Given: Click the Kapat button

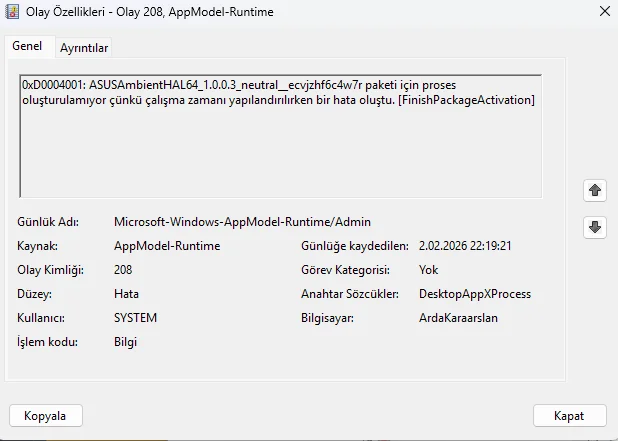Looking at the screenshot, I should (x=569, y=415).
